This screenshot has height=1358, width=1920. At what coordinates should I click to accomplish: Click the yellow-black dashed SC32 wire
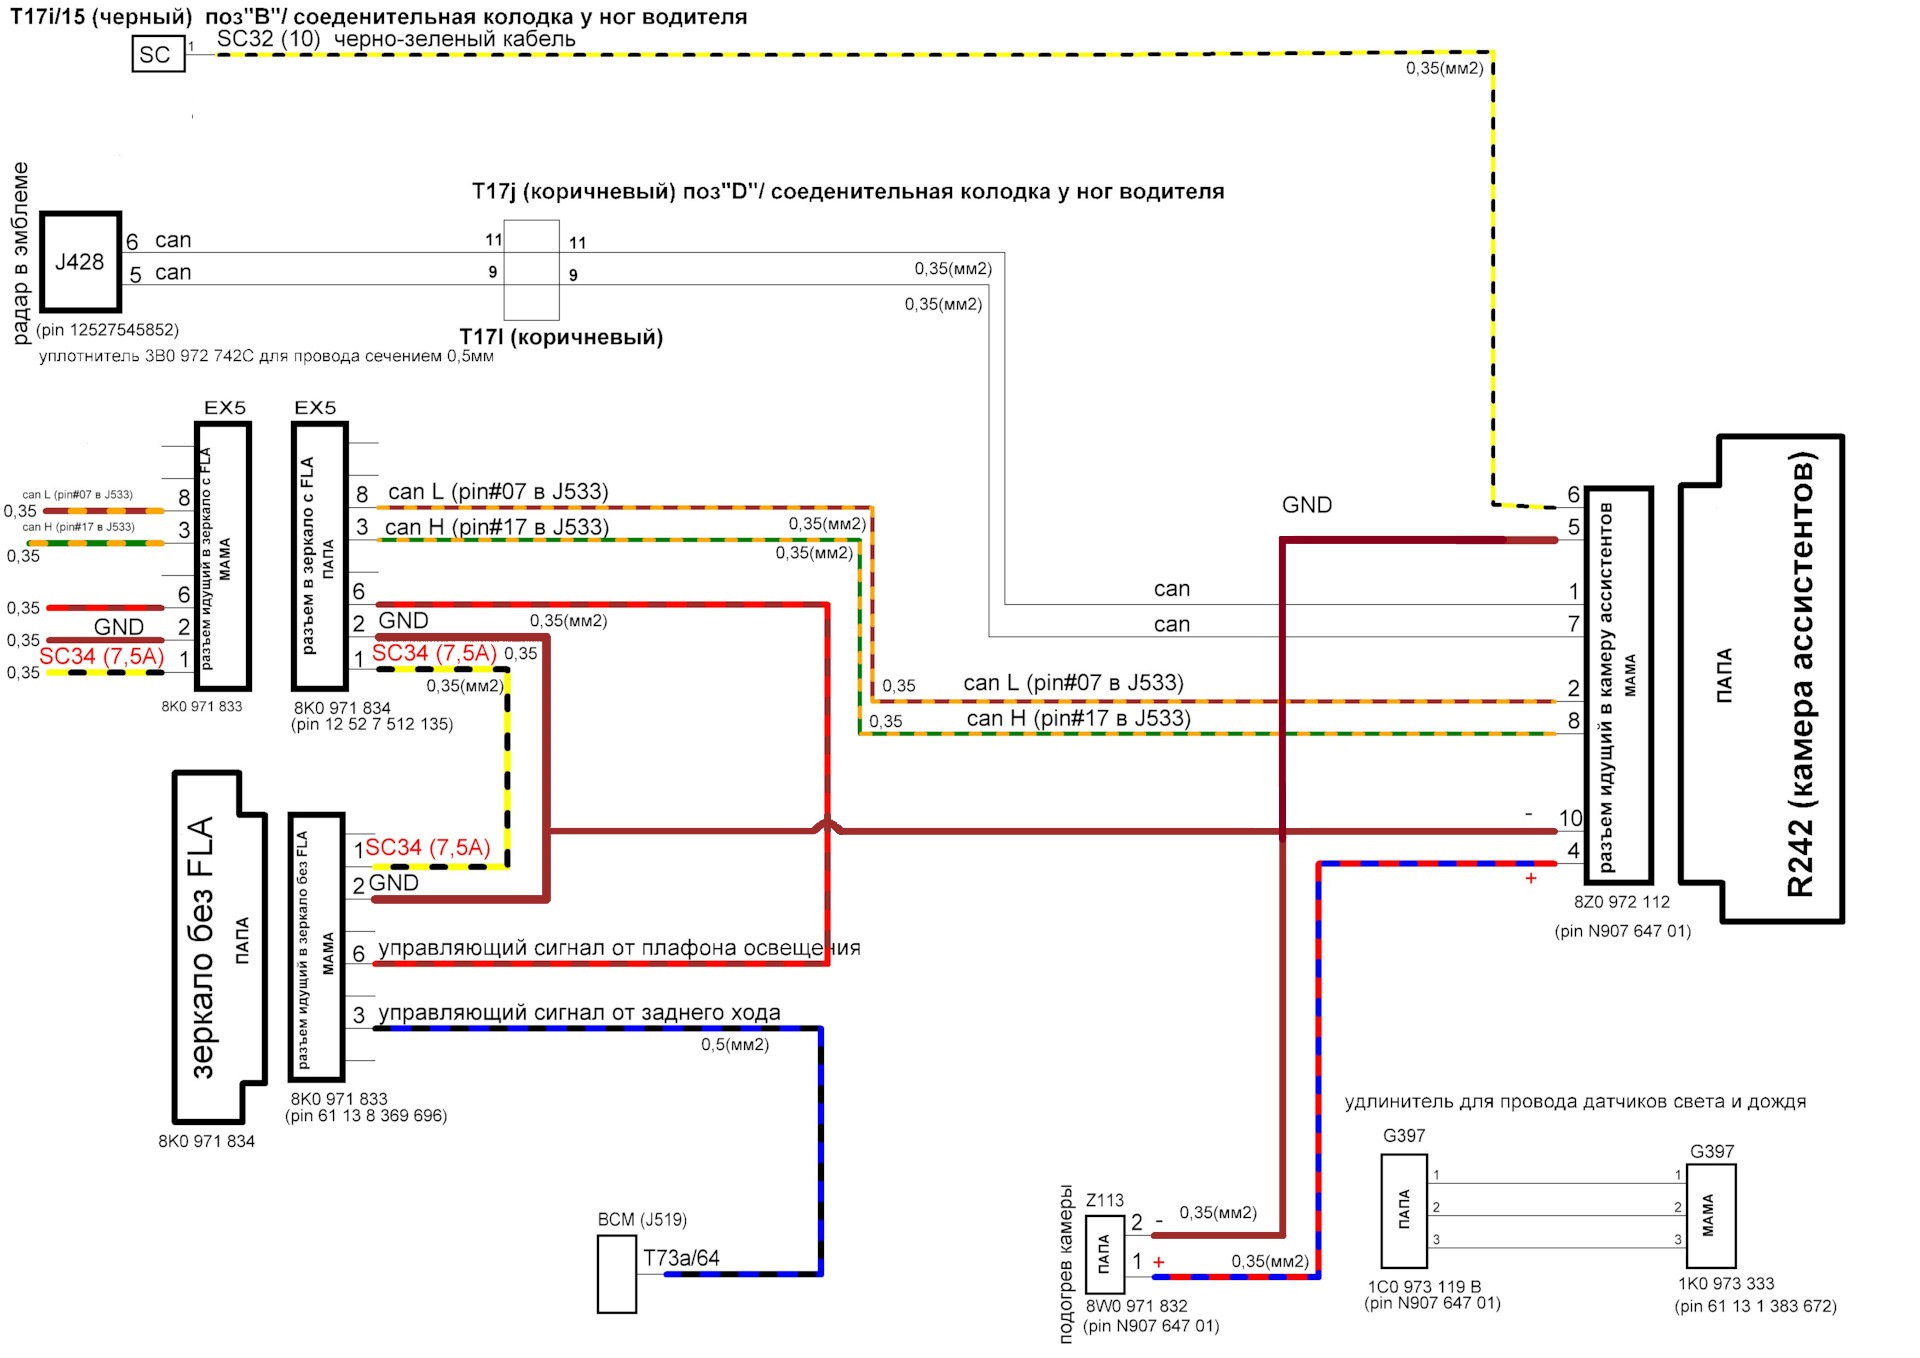click(850, 54)
